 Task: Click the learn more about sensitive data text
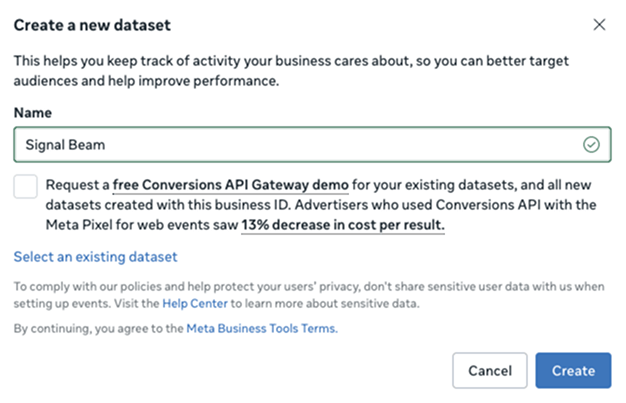tap(326, 303)
